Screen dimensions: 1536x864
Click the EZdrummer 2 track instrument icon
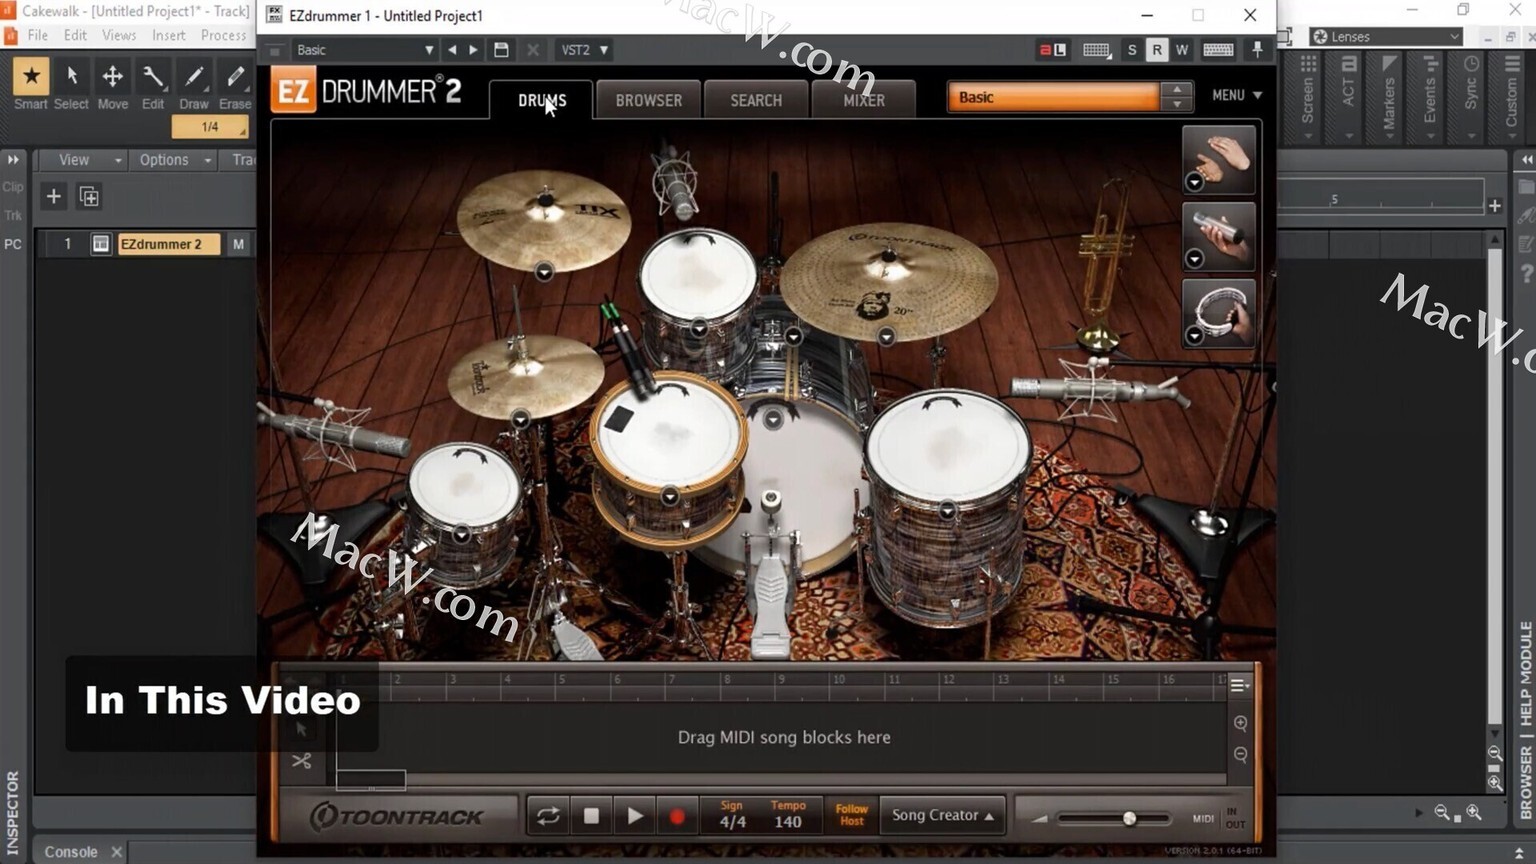[x=100, y=244]
